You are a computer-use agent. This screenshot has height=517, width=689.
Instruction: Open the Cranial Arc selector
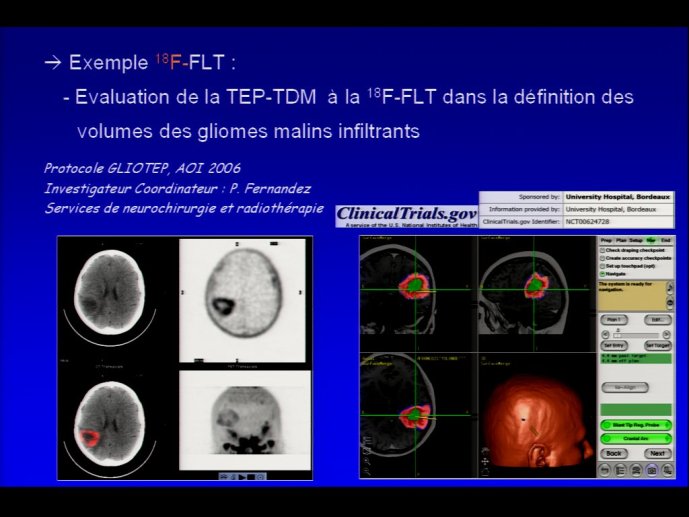pos(636,438)
